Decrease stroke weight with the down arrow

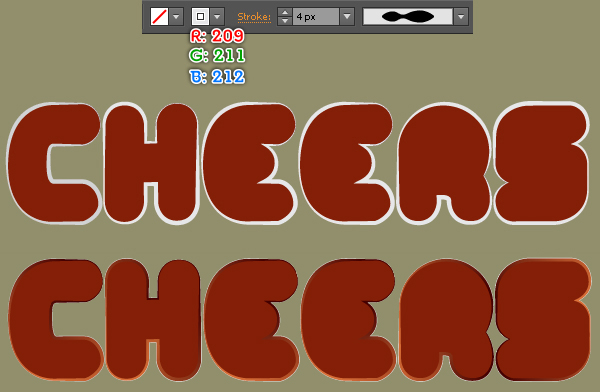pos(284,21)
